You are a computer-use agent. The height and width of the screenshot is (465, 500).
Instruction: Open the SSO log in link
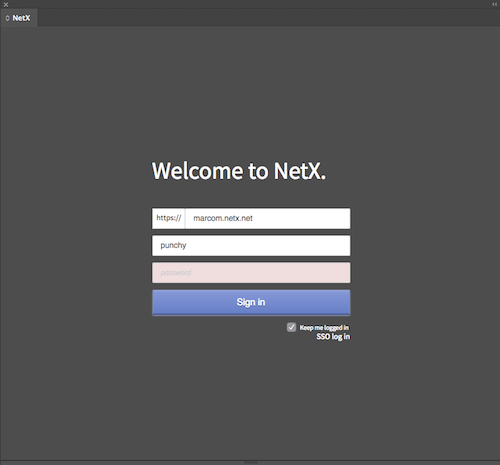click(x=333, y=337)
